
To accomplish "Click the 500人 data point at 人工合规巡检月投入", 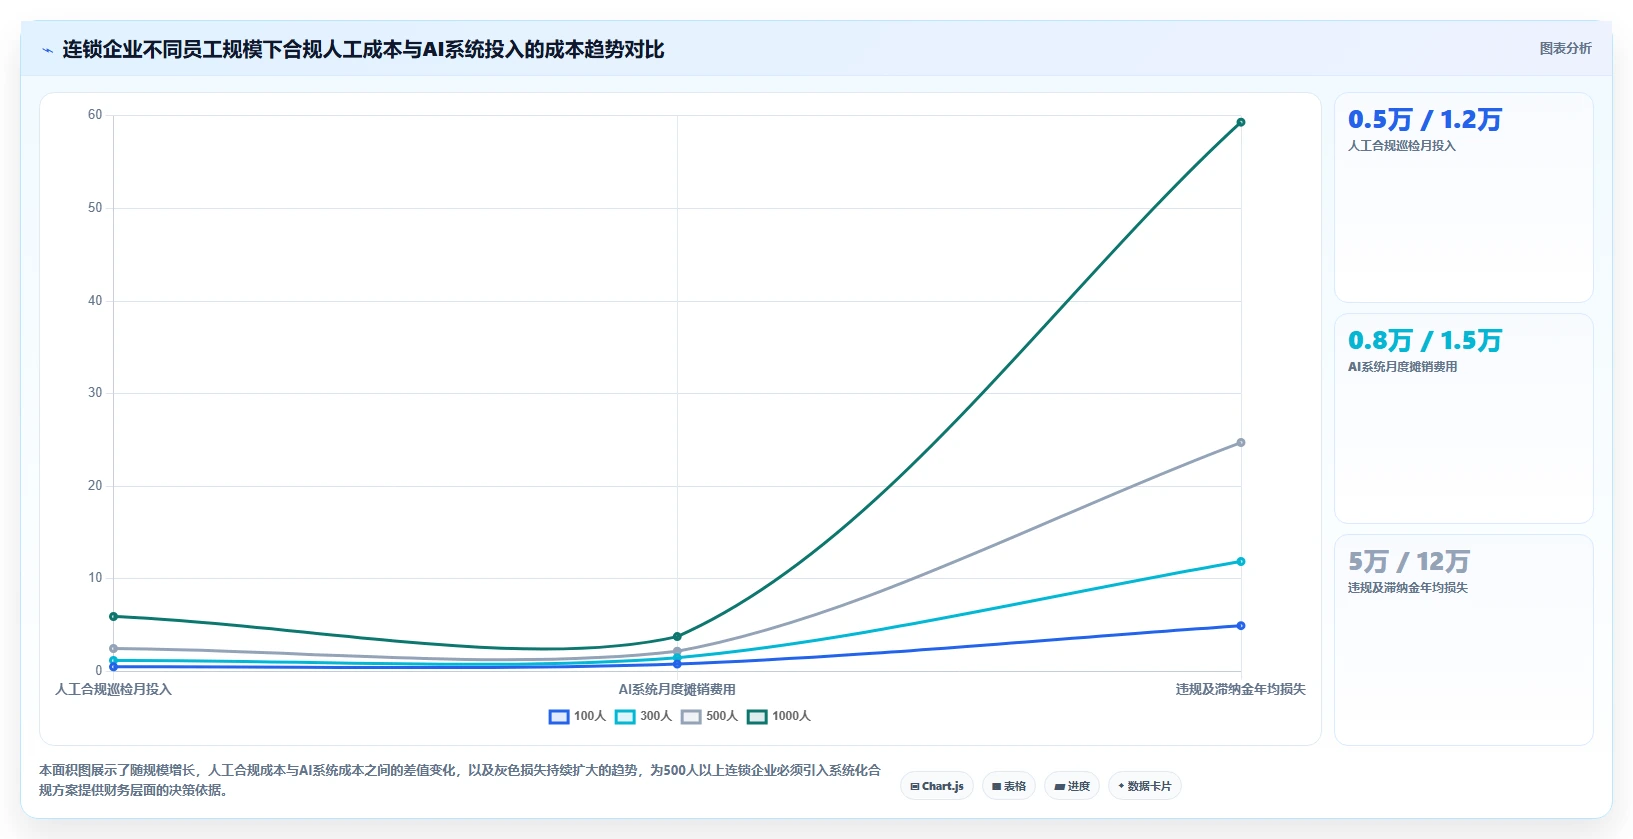I will pos(113,648).
